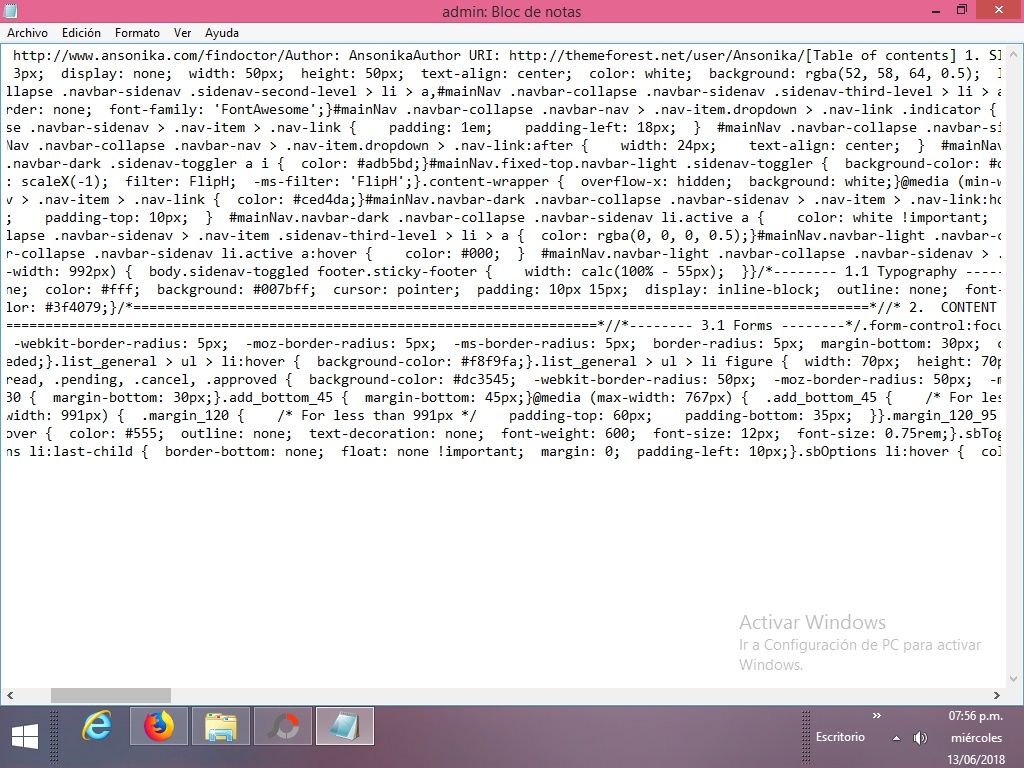Click the horizontal scrollbar right arrow
The width and height of the screenshot is (1024, 768).
point(997,696)
